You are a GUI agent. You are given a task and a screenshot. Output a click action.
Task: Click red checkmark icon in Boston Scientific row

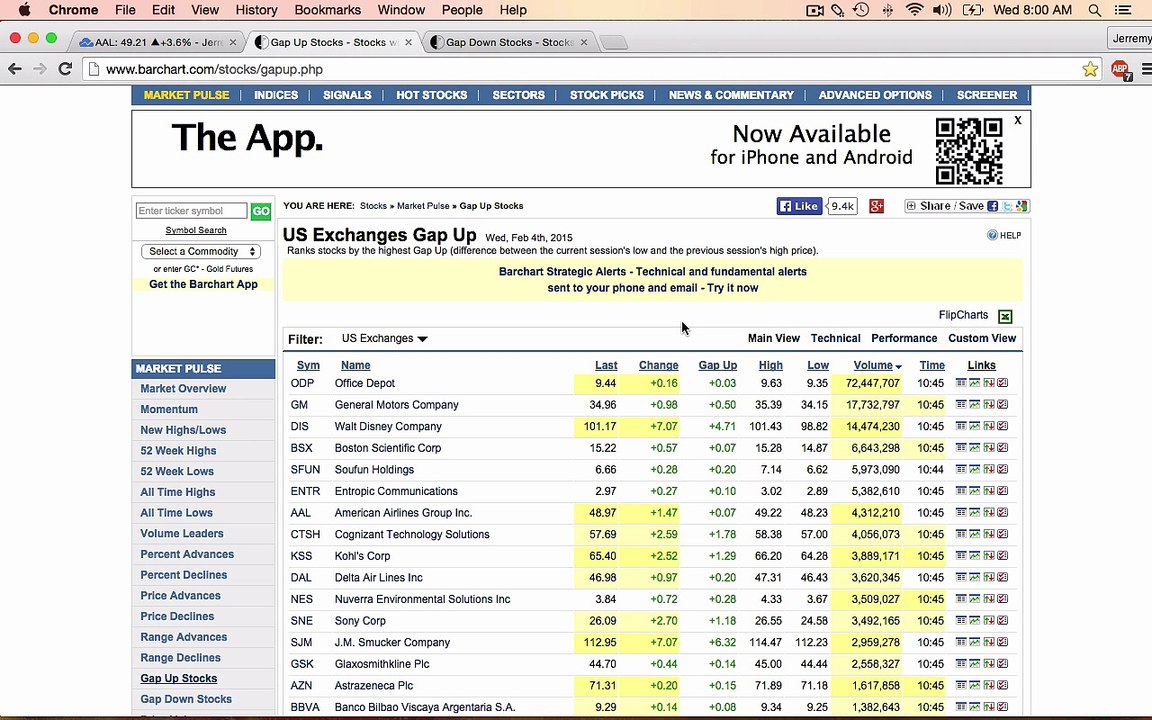1003,447
